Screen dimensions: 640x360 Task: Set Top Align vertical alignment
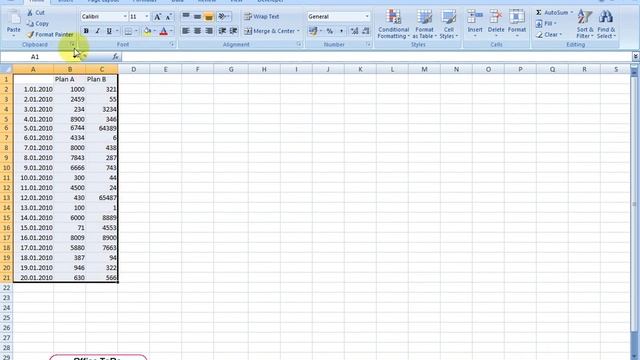[x=186, y=17]
